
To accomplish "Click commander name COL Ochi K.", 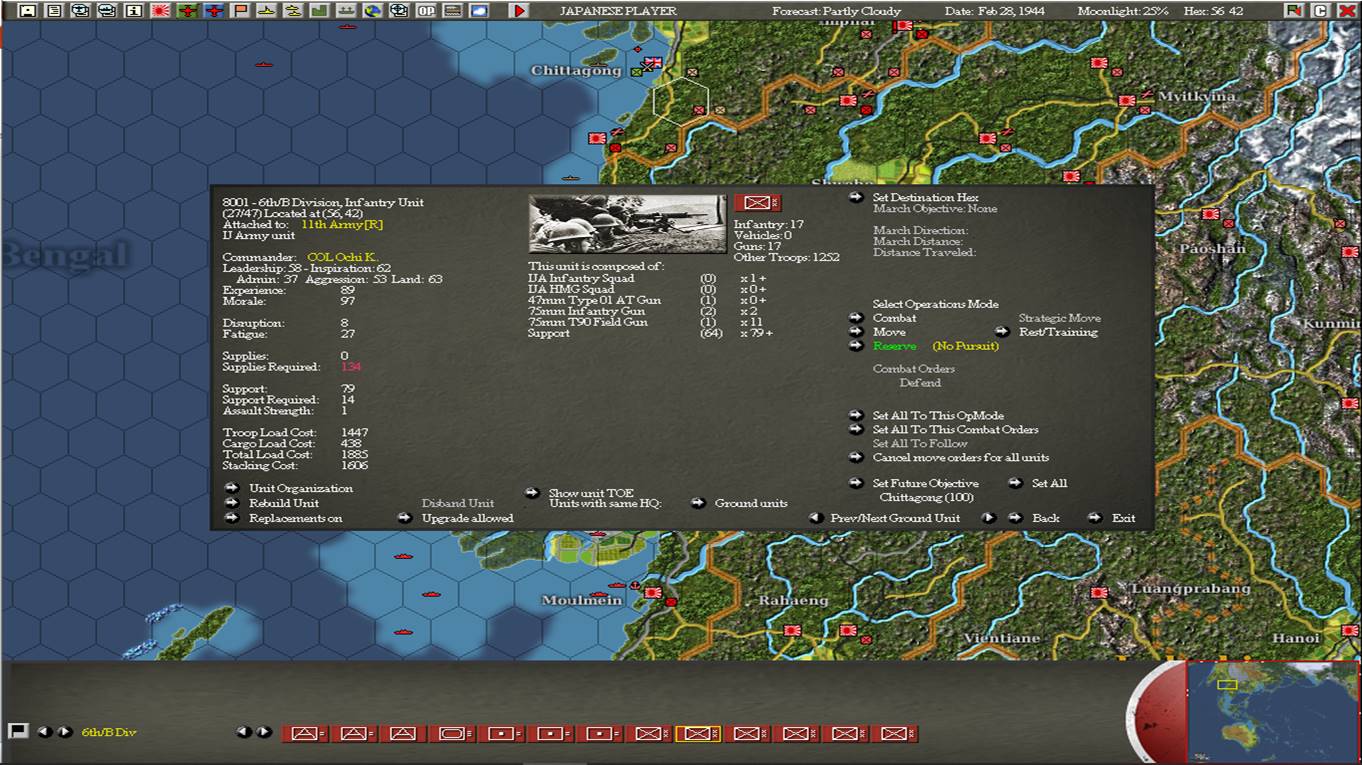I will click(x=342, y=258).
